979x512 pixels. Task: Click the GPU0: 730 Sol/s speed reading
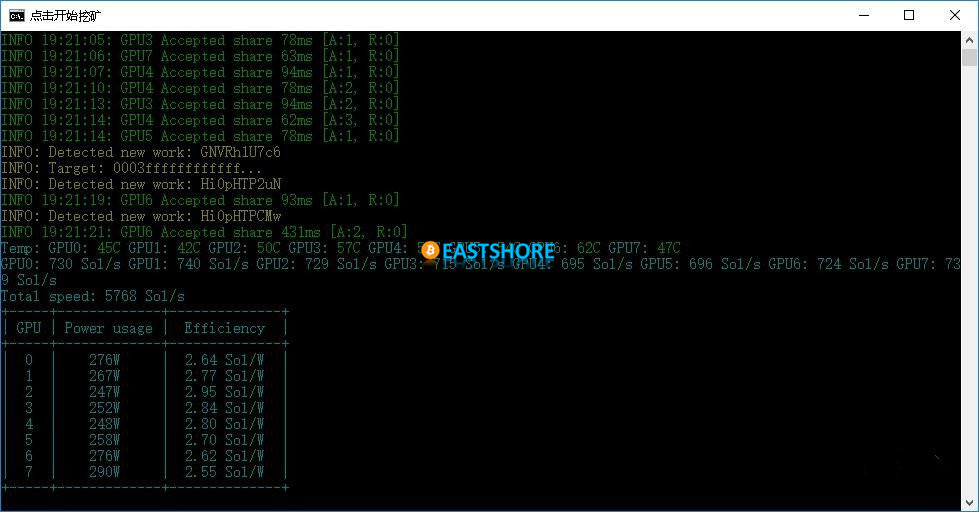61,264
